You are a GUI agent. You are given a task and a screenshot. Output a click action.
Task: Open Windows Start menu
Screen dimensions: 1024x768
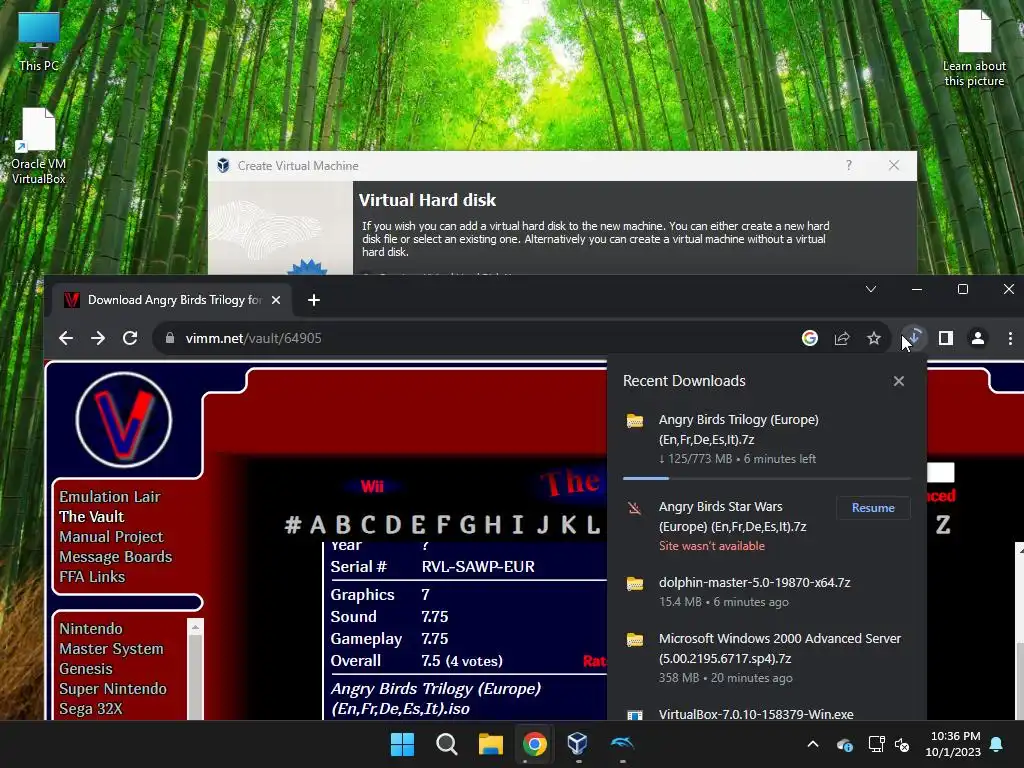(x=402, y=744)
